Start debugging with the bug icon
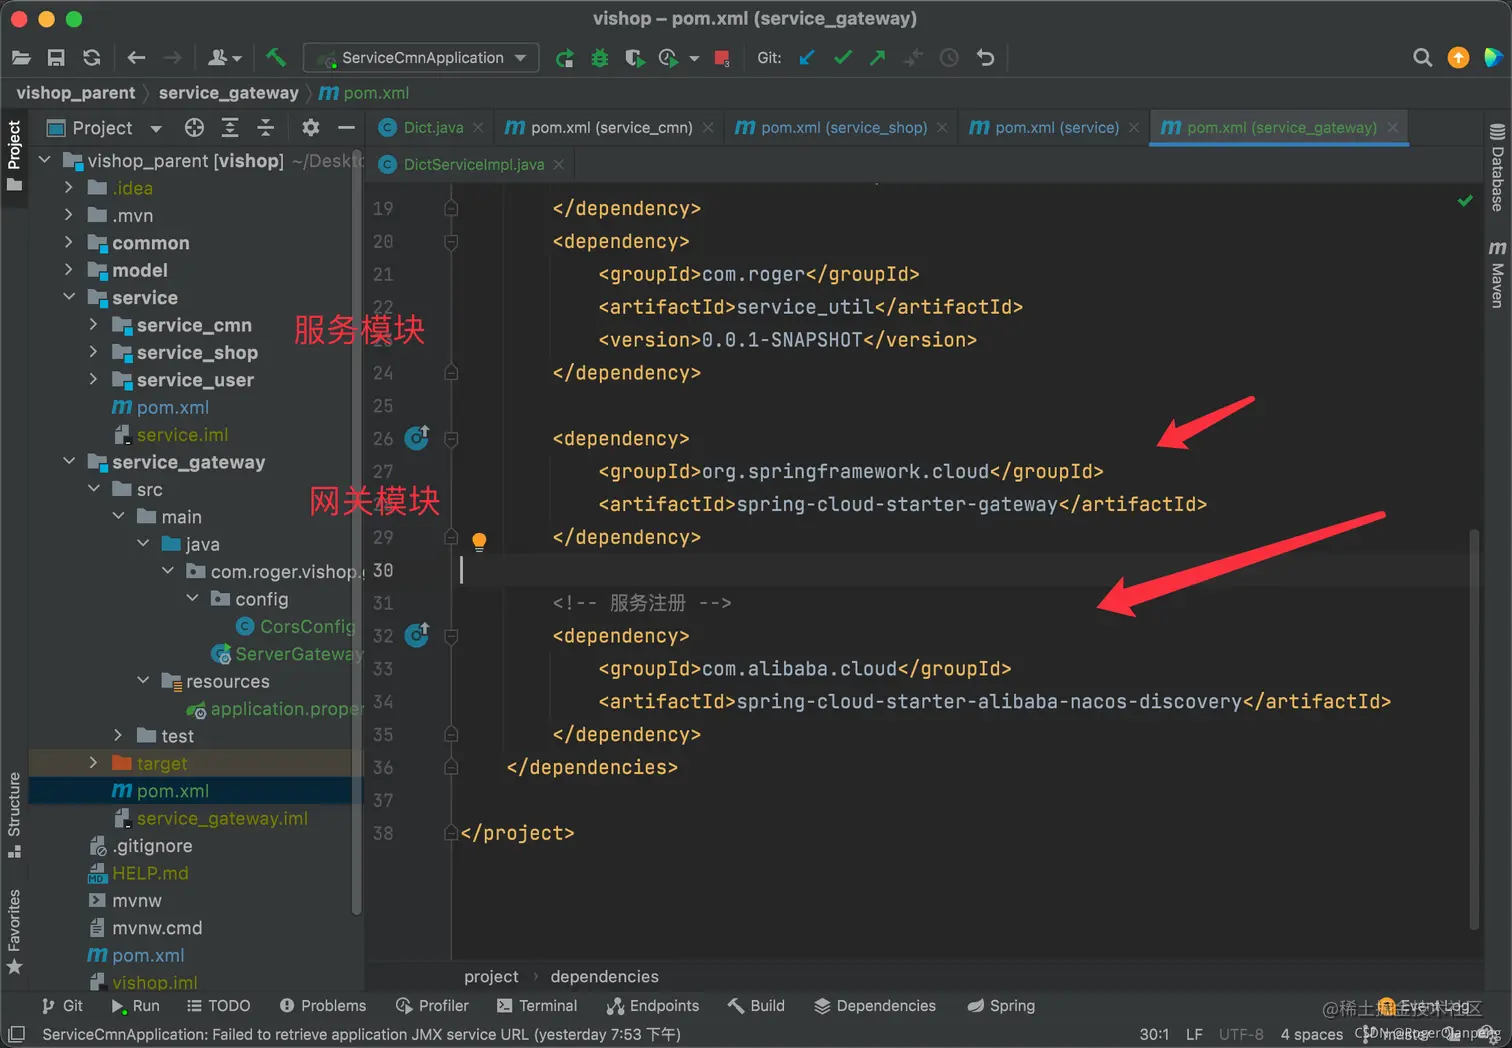This screenshot has height=1048, width=1512. [x=600, y=58]
